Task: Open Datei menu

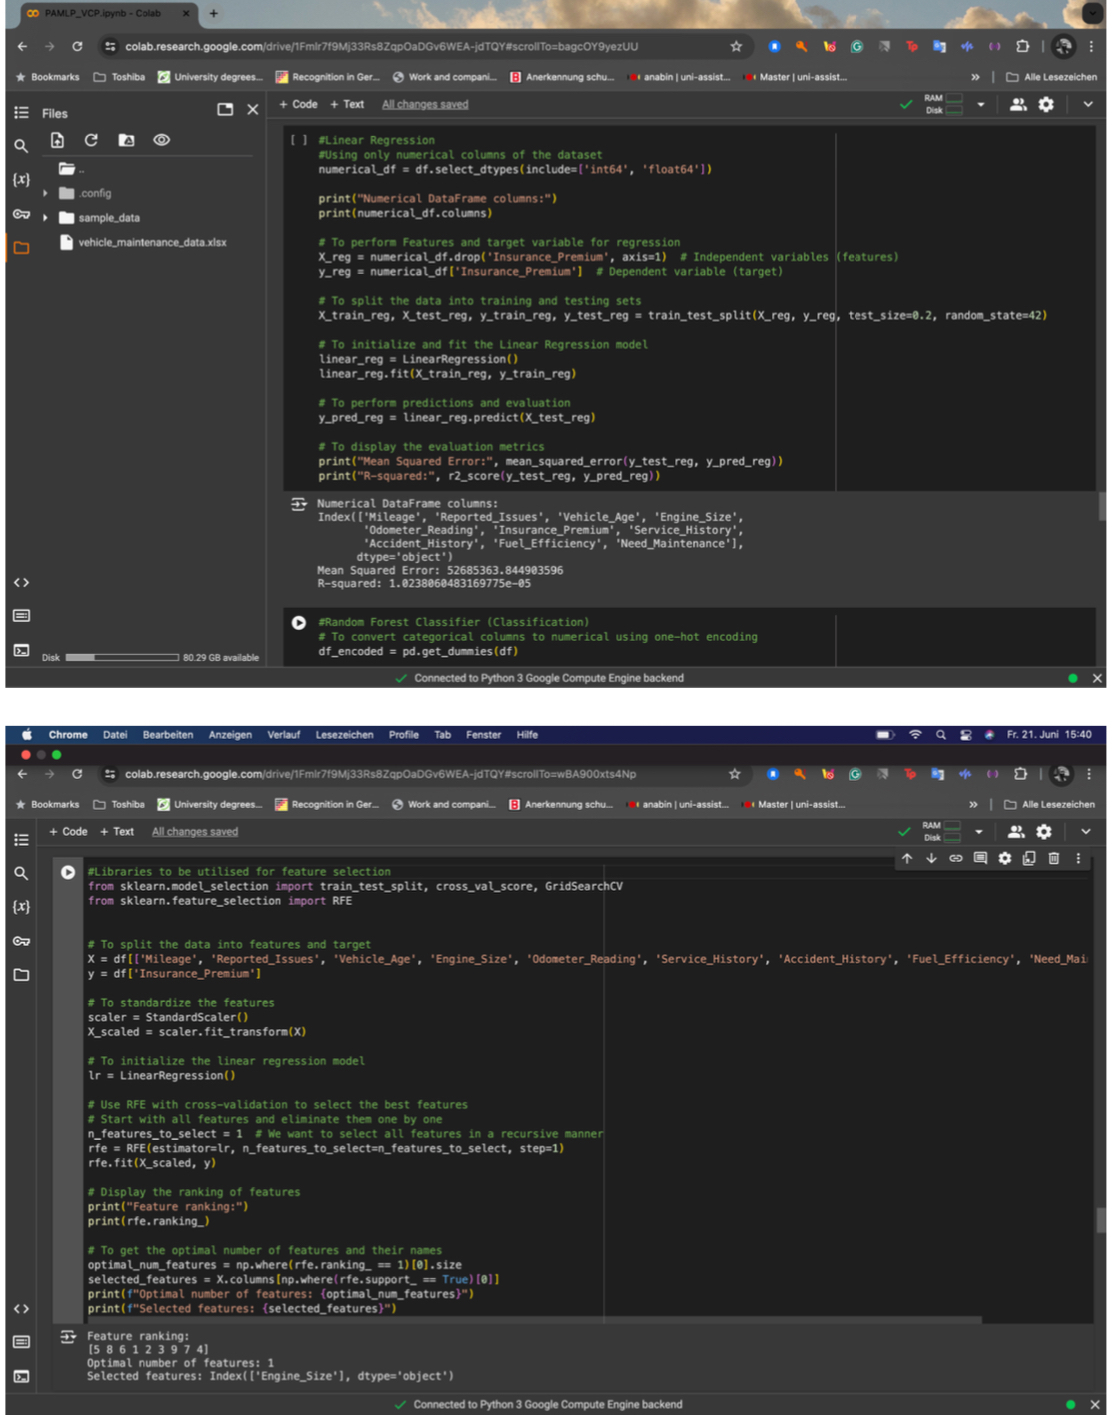Action: [x=115, y=735]
